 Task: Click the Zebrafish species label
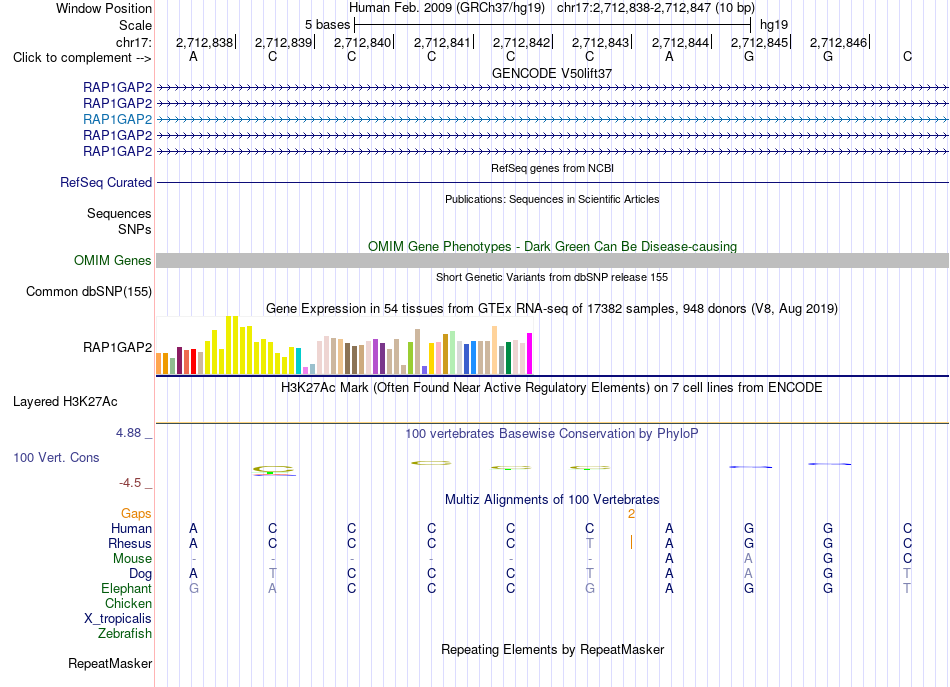point(125,634)
